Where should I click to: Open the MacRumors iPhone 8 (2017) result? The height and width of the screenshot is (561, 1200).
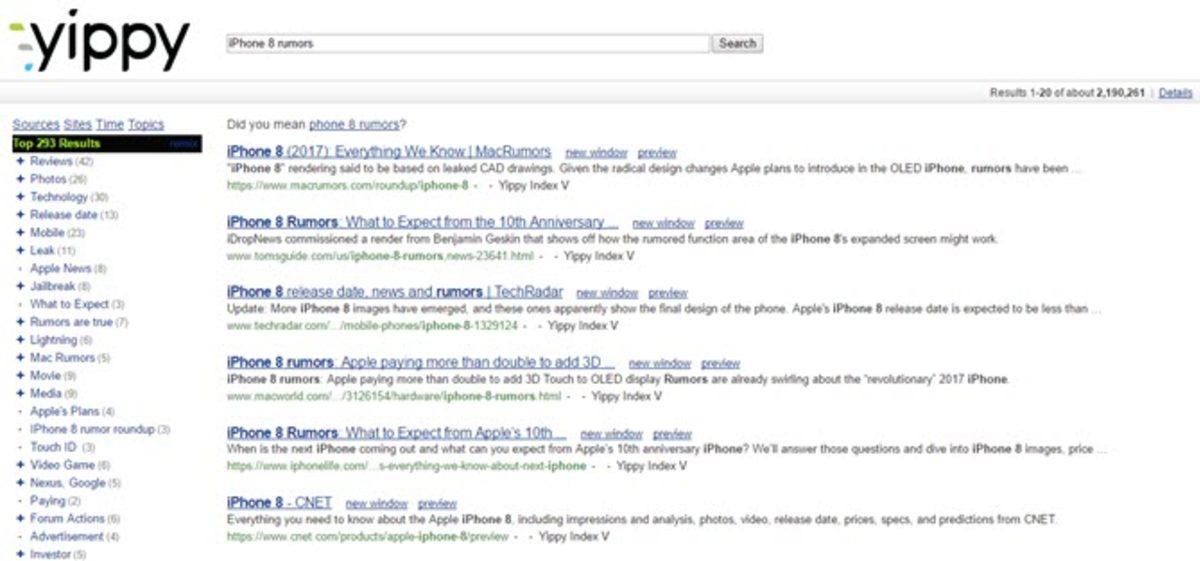(x=389, y=152)
